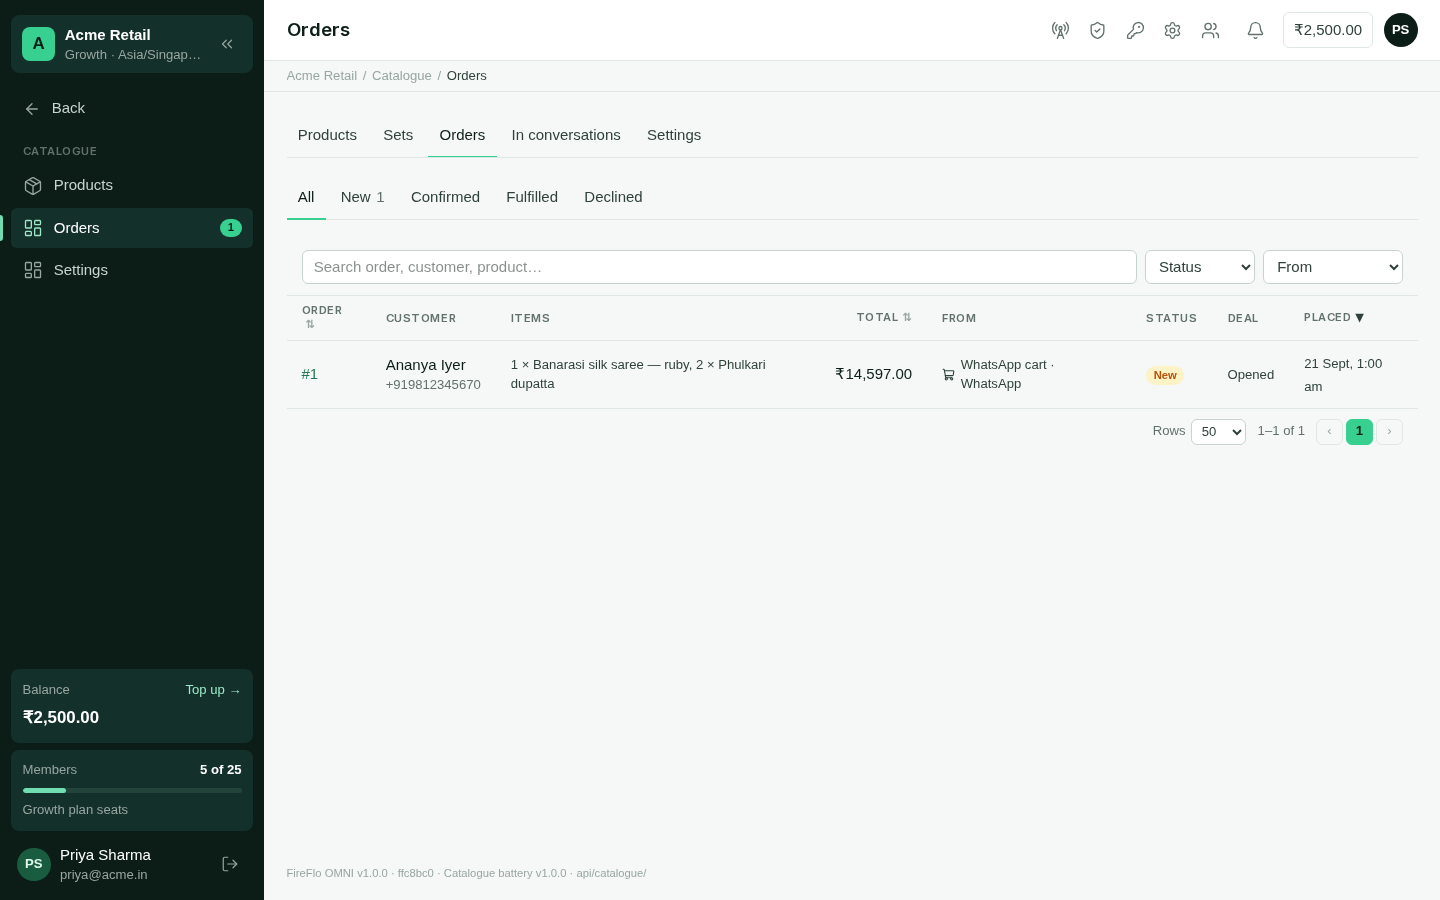This screenshot has width=1440, height=900.
Task: Show the All orders tab
Action: (306, 197)
